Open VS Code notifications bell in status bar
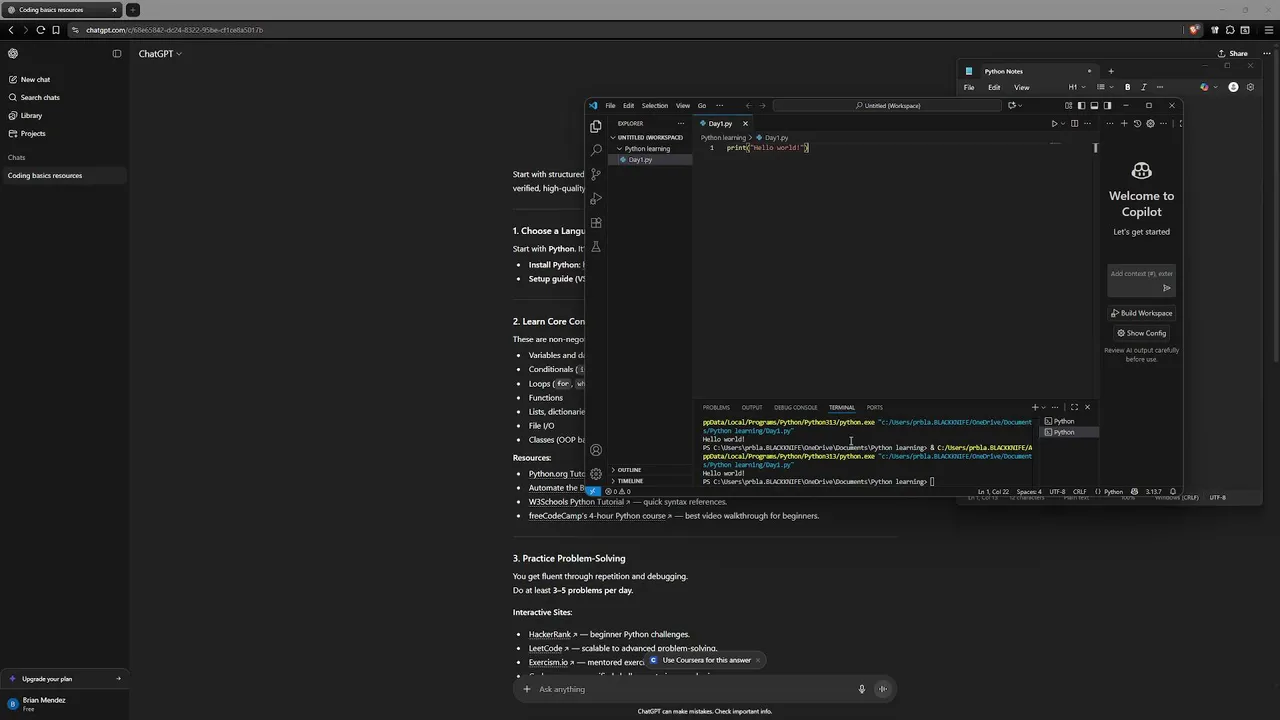The height and width of the screenshot is (720, 1280). [x=1172, y=492]
